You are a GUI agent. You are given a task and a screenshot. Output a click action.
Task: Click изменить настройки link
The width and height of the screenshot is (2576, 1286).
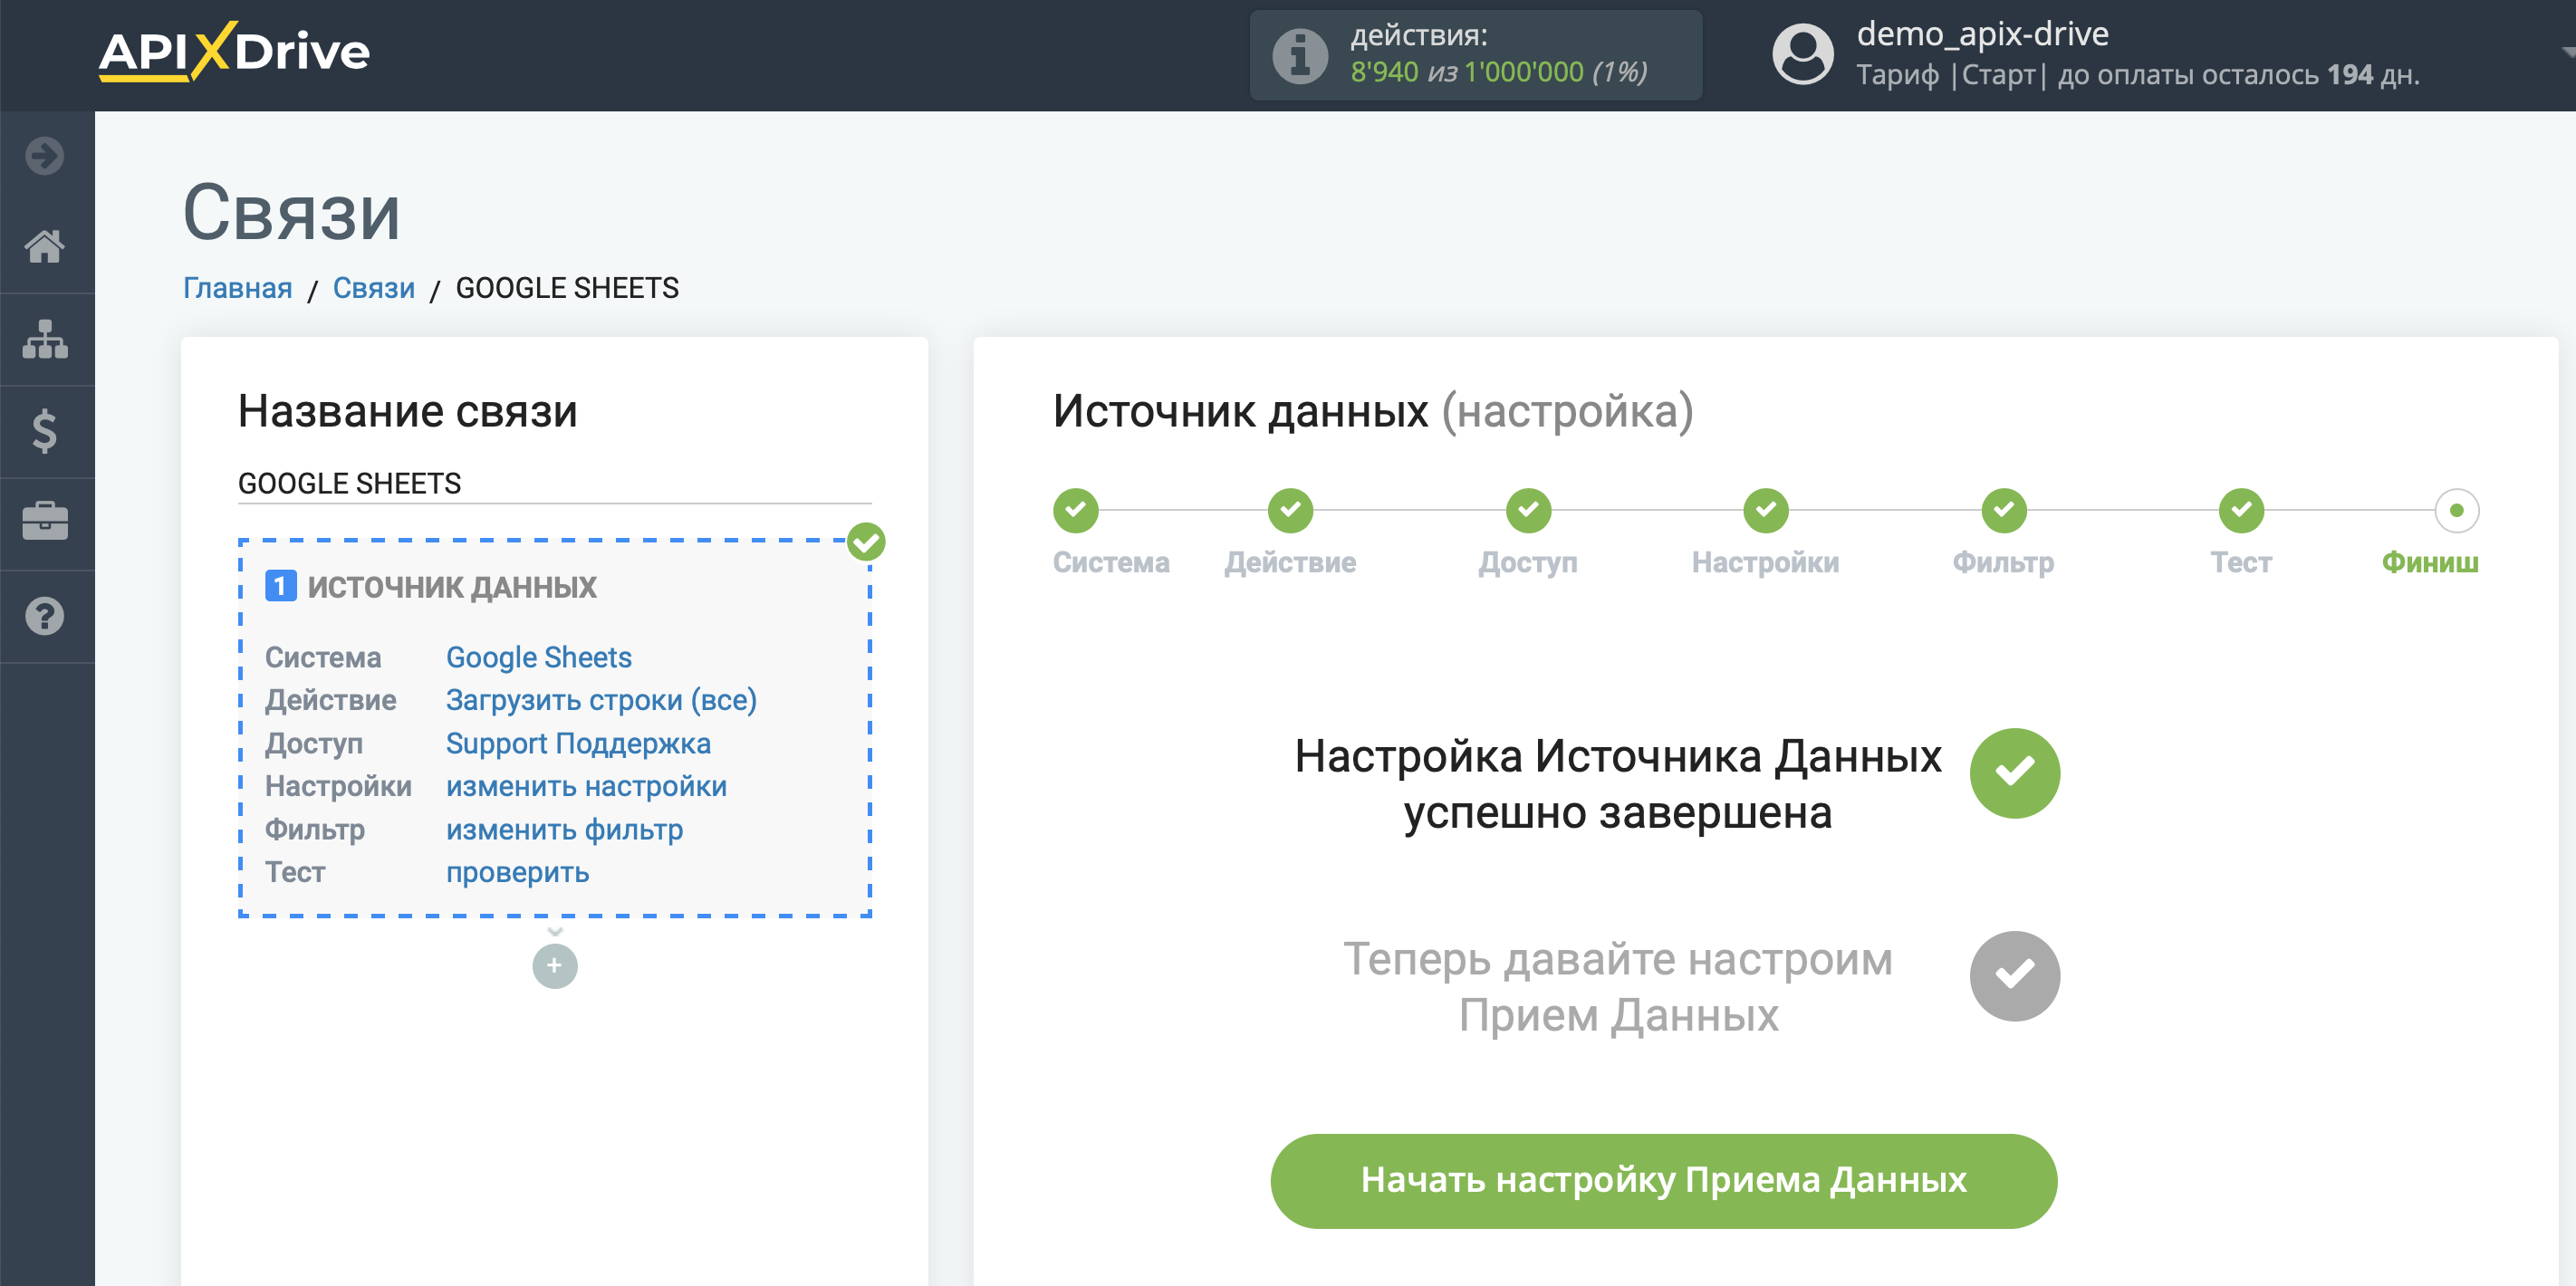586,786
